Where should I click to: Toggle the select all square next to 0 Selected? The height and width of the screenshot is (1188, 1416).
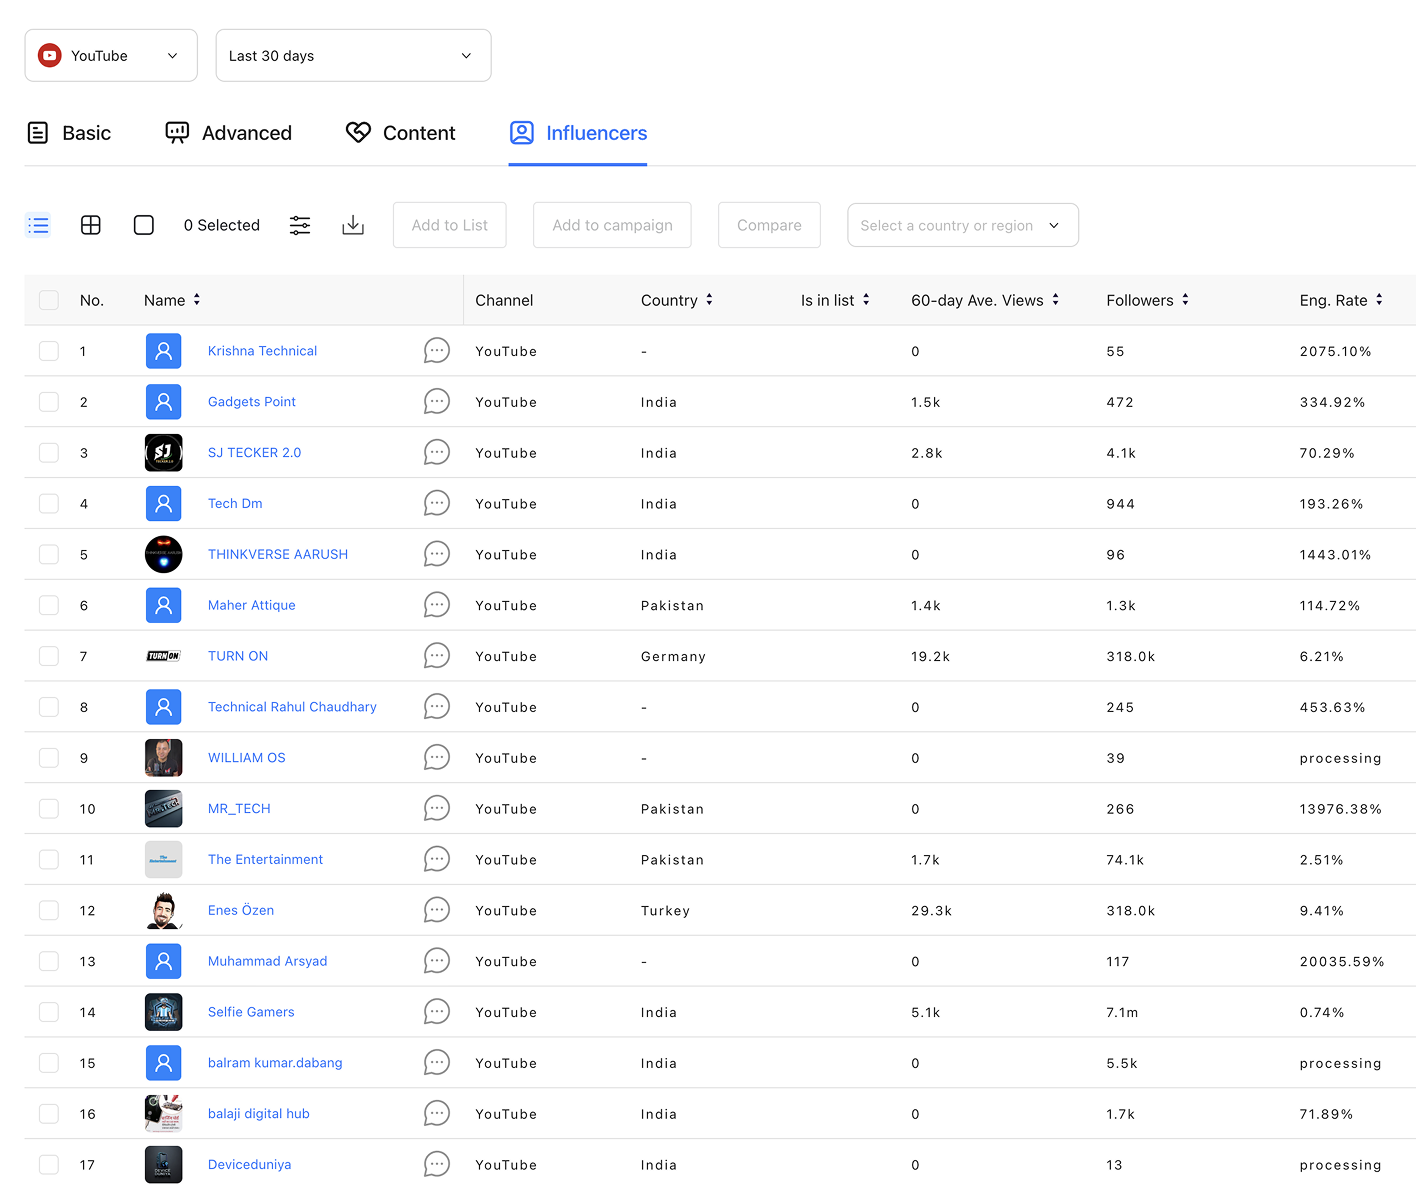[144, 225]
